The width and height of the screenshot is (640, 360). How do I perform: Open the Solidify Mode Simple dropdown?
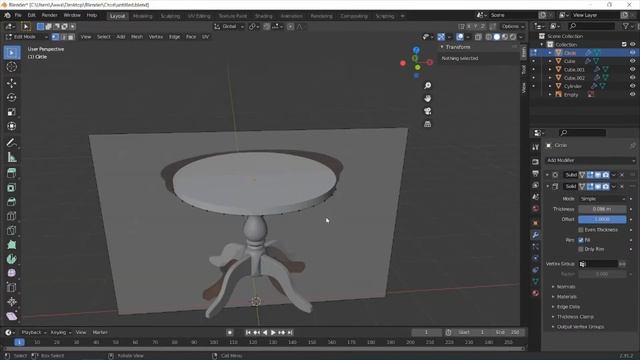(x=602, y=199)
